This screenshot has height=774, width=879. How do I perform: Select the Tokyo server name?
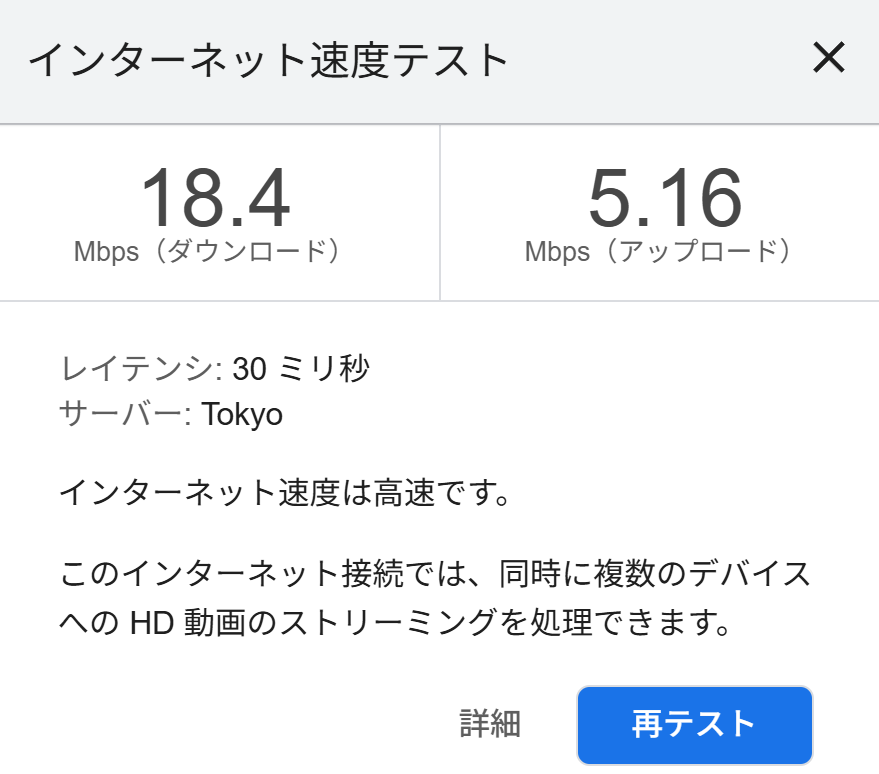click(242, 415)
